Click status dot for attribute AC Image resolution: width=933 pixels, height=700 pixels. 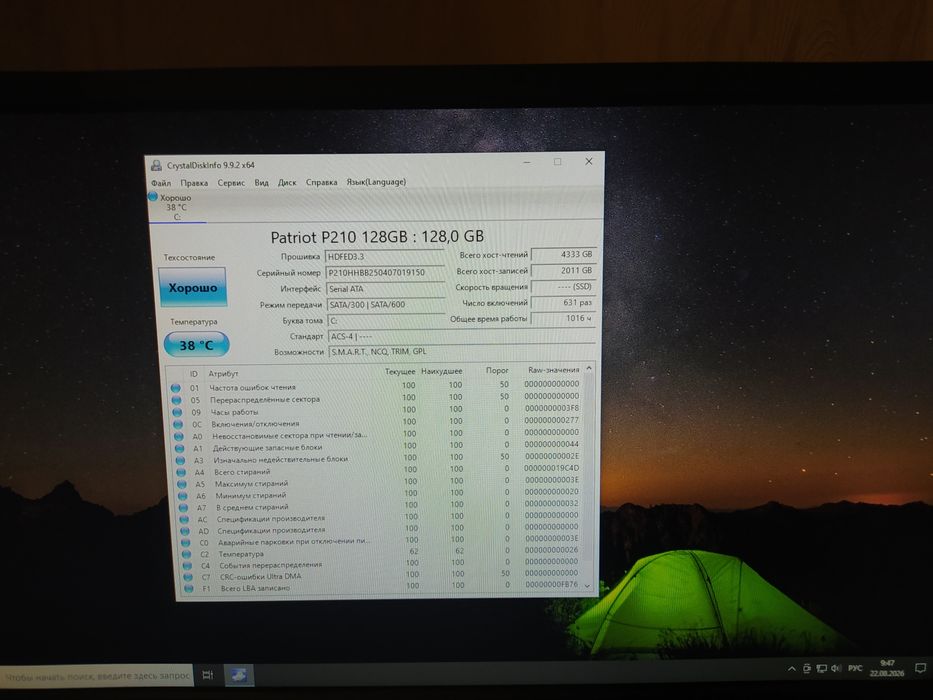click(x=184, y=519)
